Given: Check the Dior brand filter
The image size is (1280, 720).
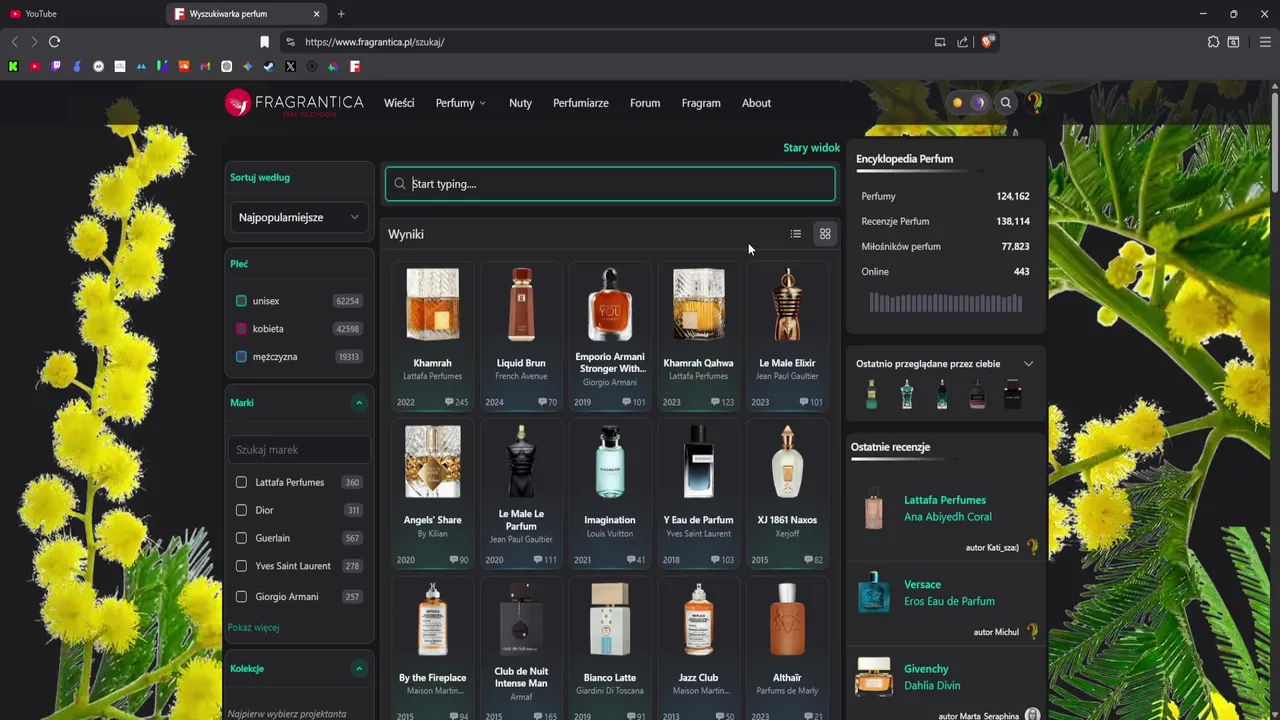Looking at the screenshot, I should (x=241, y=510).
